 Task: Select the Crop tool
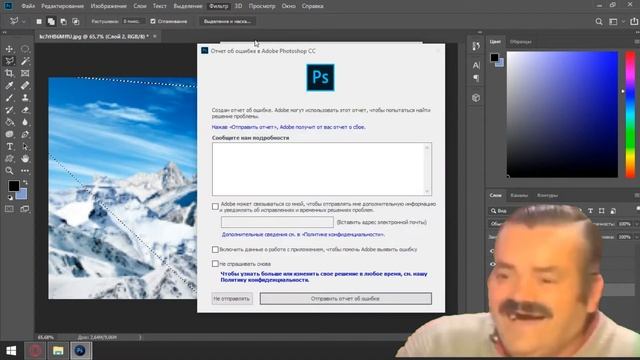click(9, 73)
